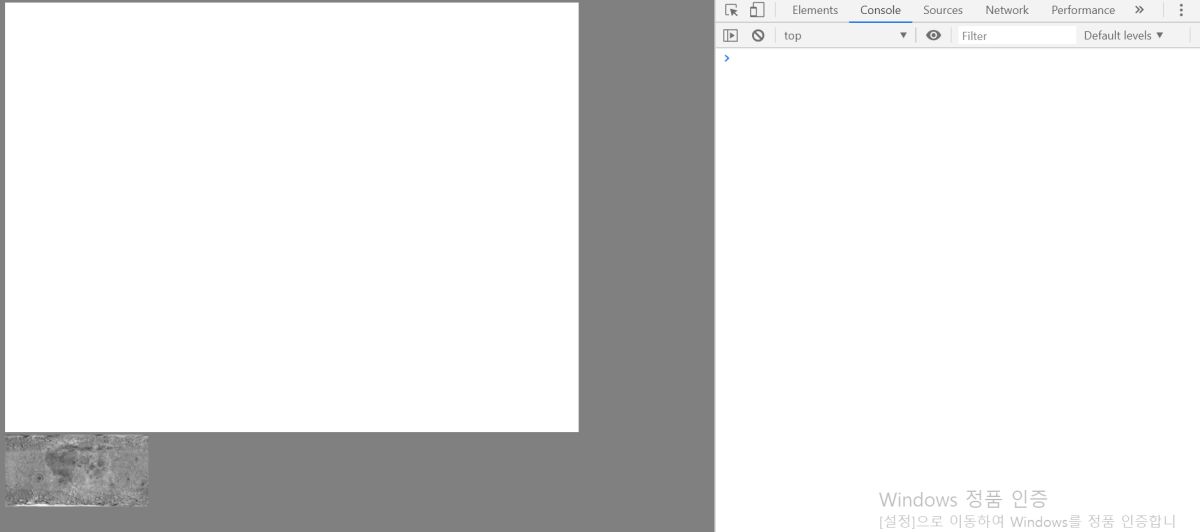Screen dimensions: 1200x532
Task: Open the Sources tab
Action: (x=943, y=10)
